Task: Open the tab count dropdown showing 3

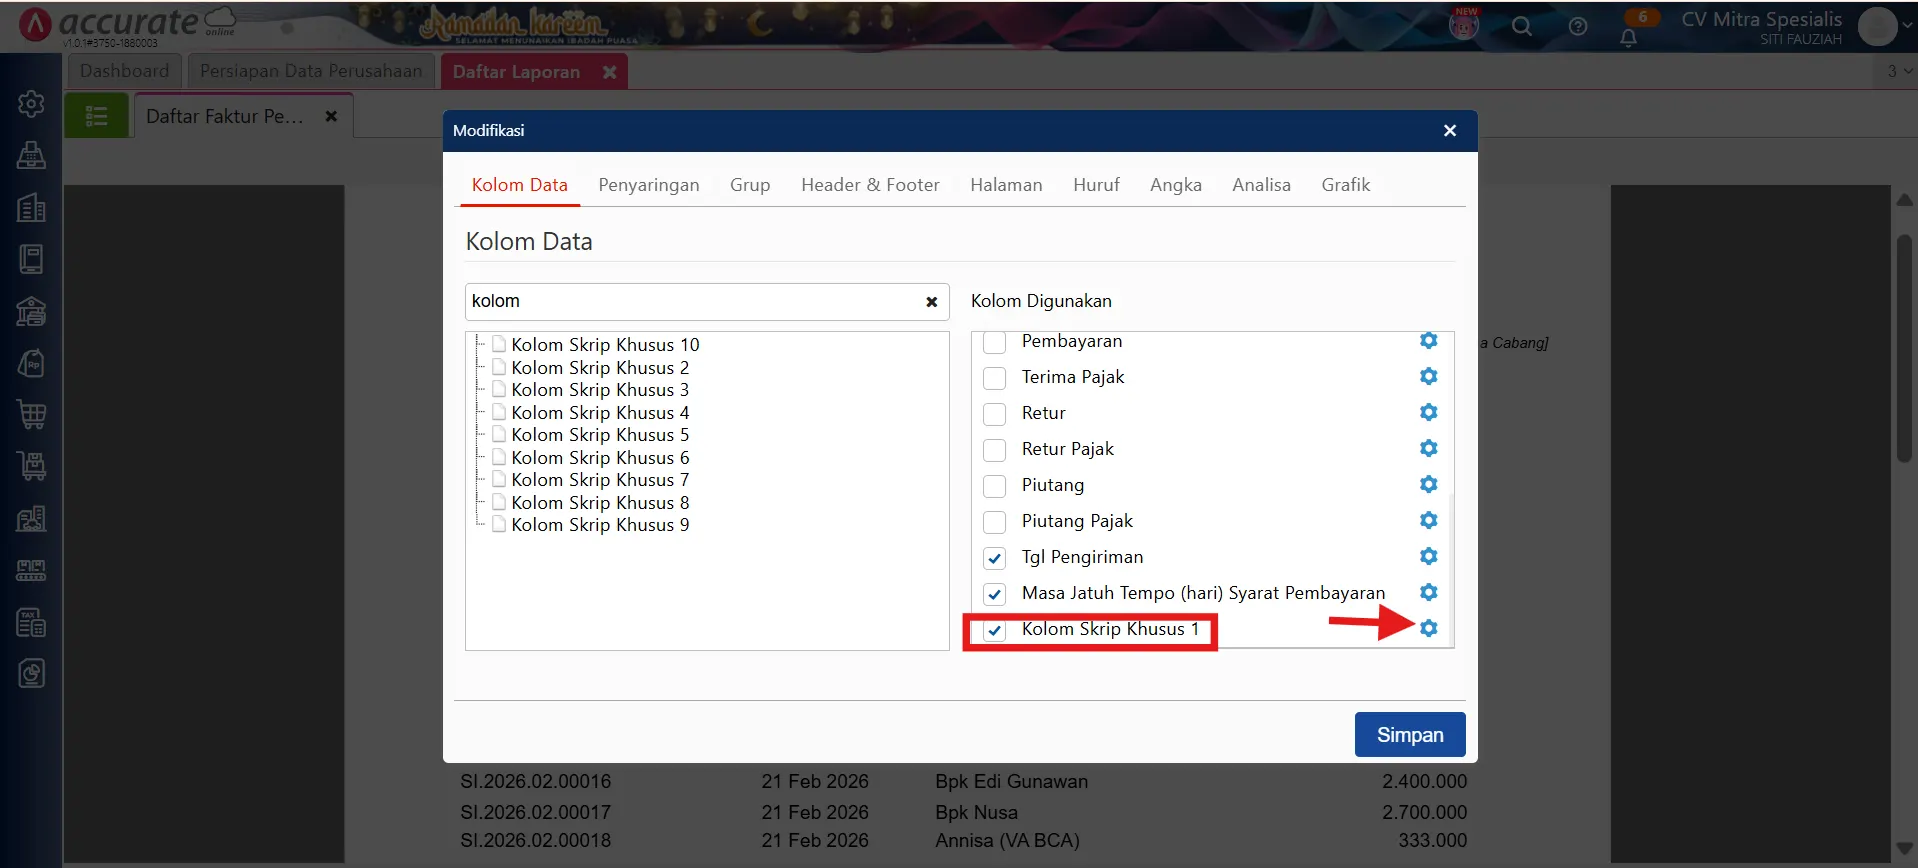Action: [x=1898, y=71]
